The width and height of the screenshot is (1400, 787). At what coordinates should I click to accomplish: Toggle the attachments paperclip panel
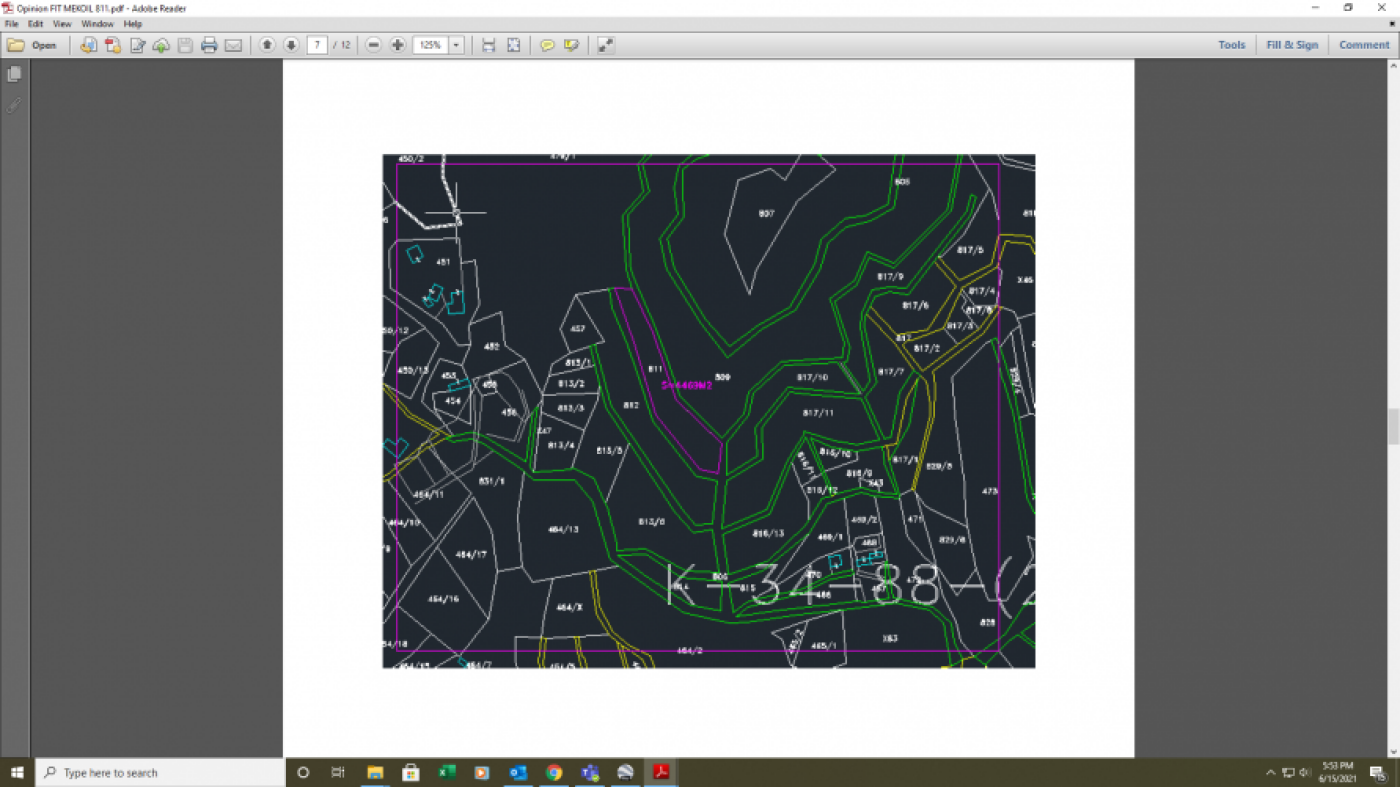tap(14, 105)
